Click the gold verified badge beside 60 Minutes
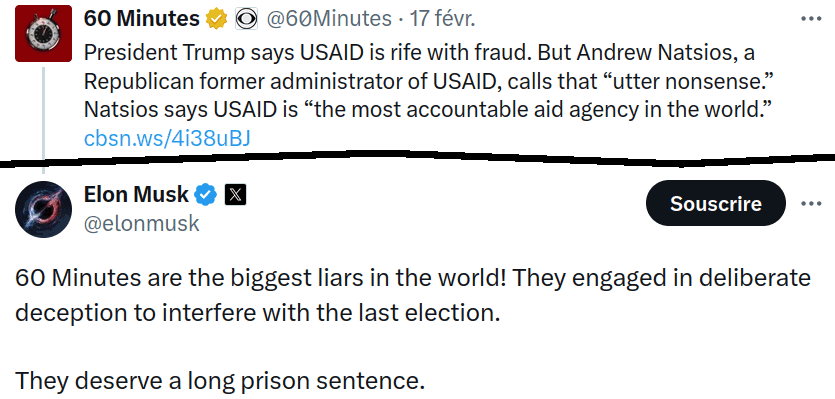This screenshot has width=835, height=399. pyautogui.click(x=217, y=20)
